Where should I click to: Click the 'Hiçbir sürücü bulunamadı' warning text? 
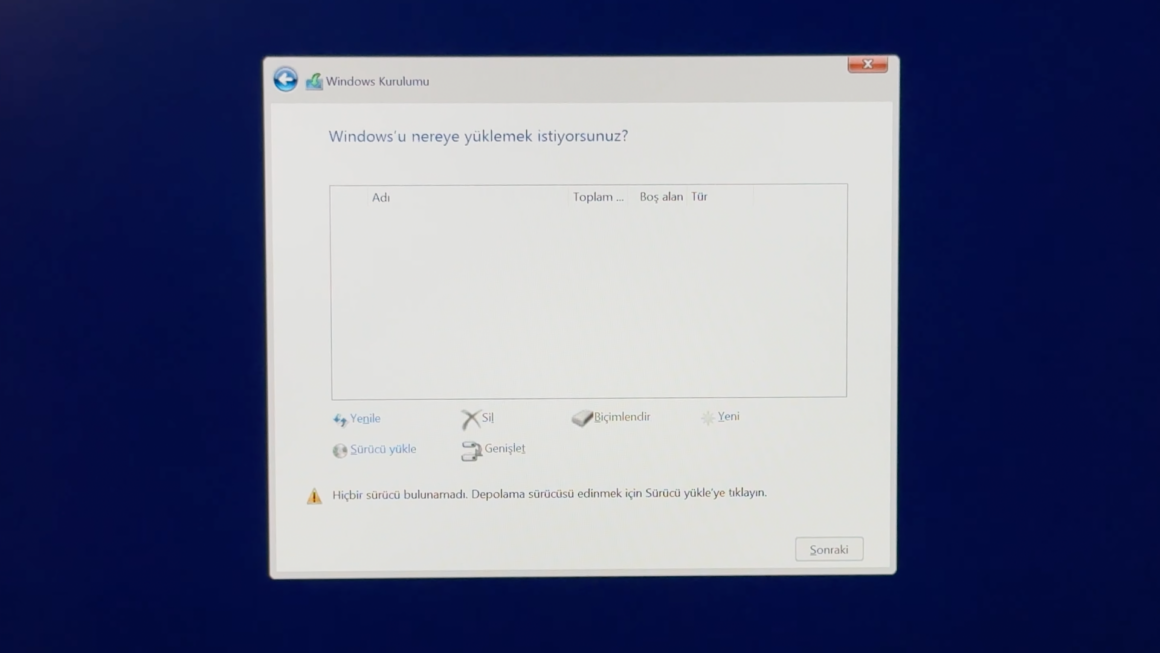(x=550, y=493)
